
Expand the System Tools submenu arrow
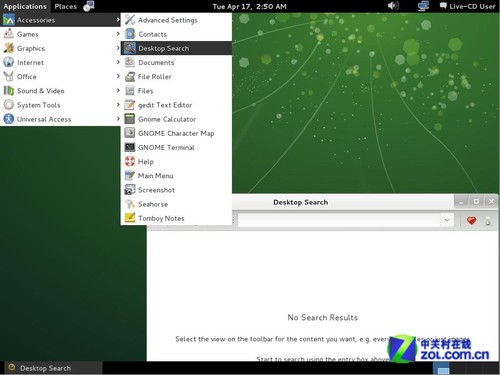[x=118, y=105]
